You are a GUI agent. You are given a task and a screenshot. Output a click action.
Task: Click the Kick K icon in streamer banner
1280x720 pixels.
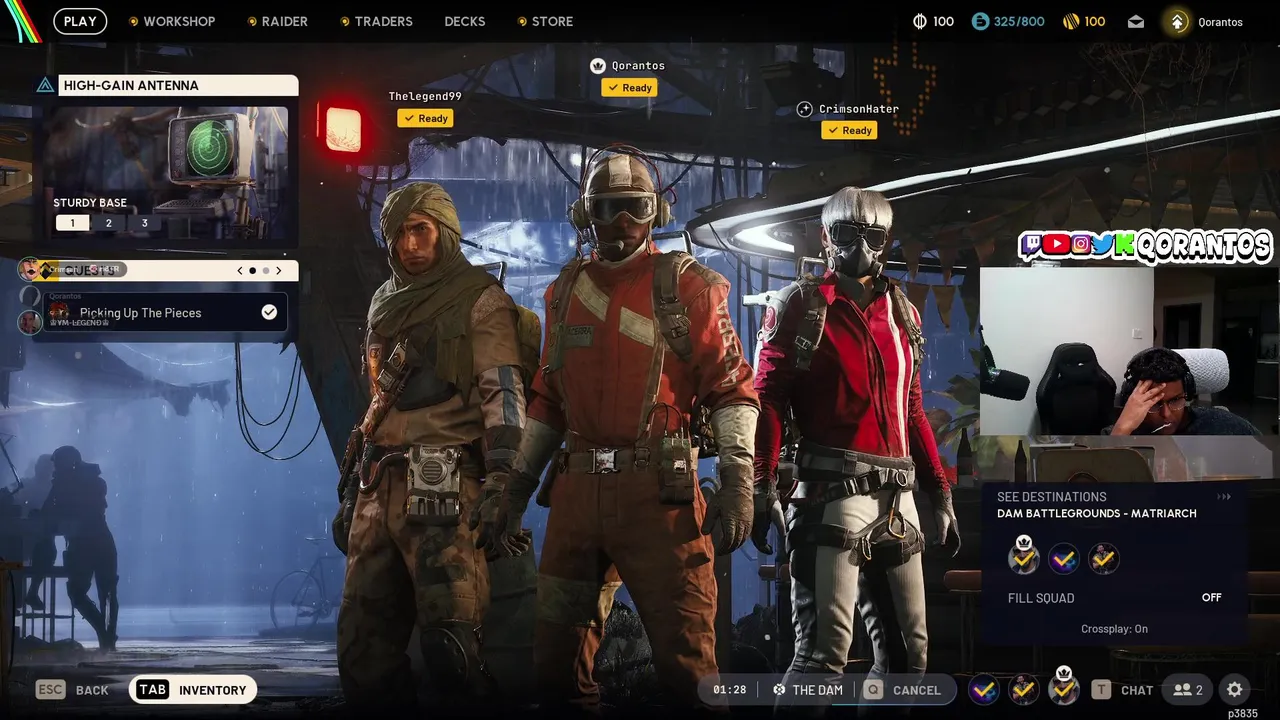click(x=1126, y=244)
